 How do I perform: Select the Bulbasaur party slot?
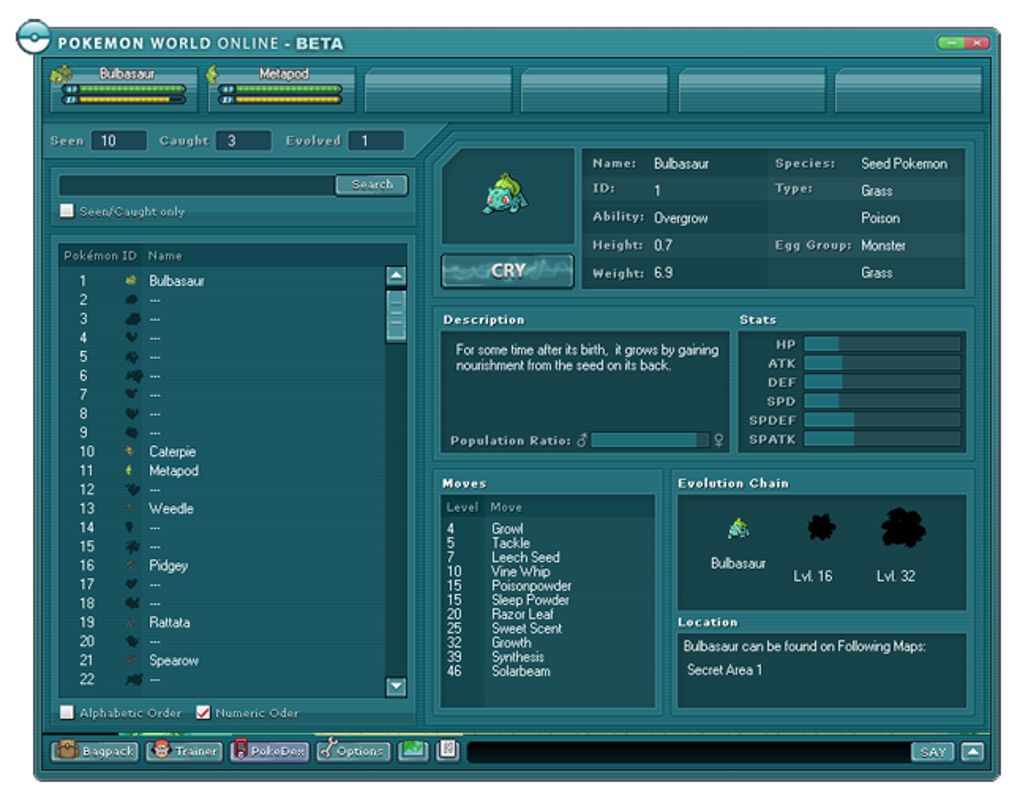[x=124, y=88]
